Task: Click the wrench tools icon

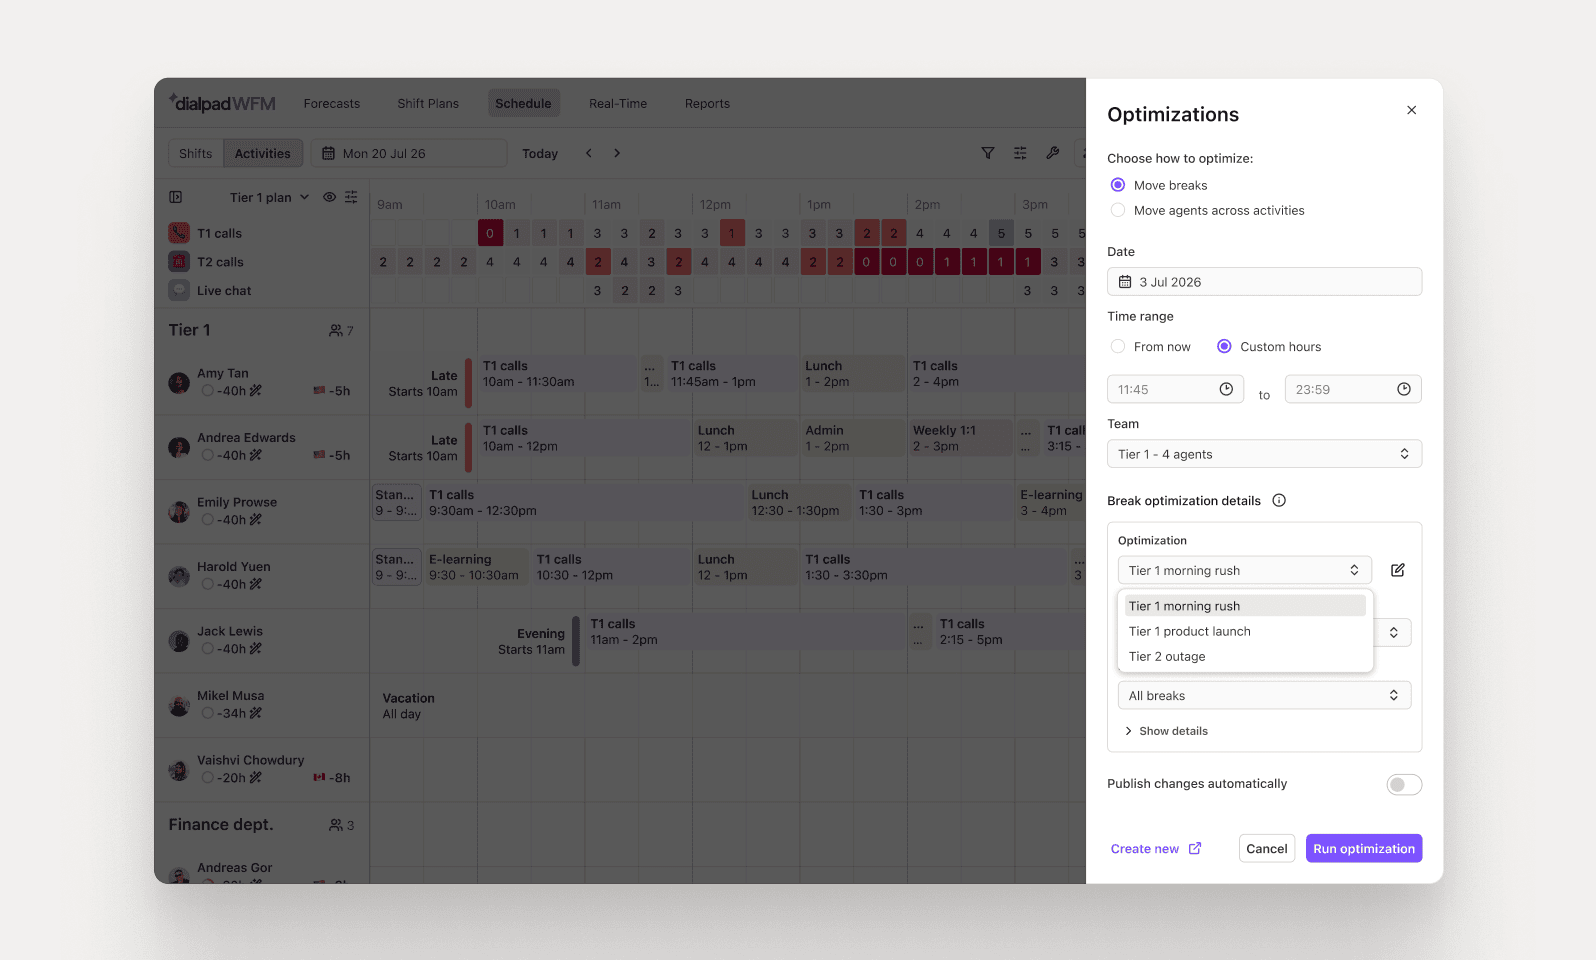Action: click(1052, 153)
